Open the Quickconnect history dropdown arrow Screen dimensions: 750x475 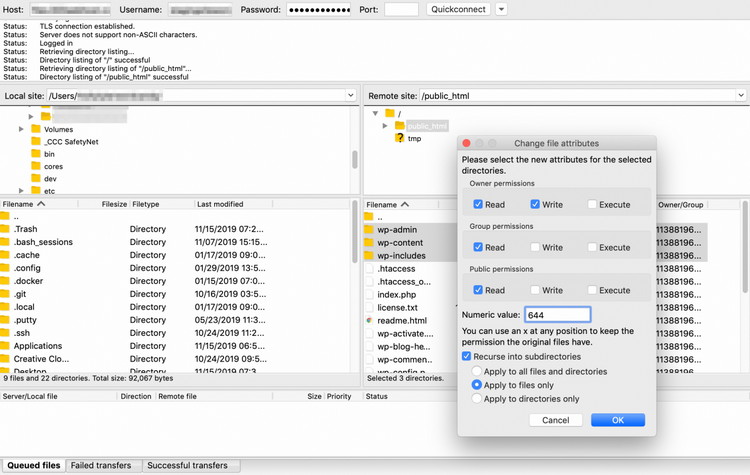tap(501, 9)
